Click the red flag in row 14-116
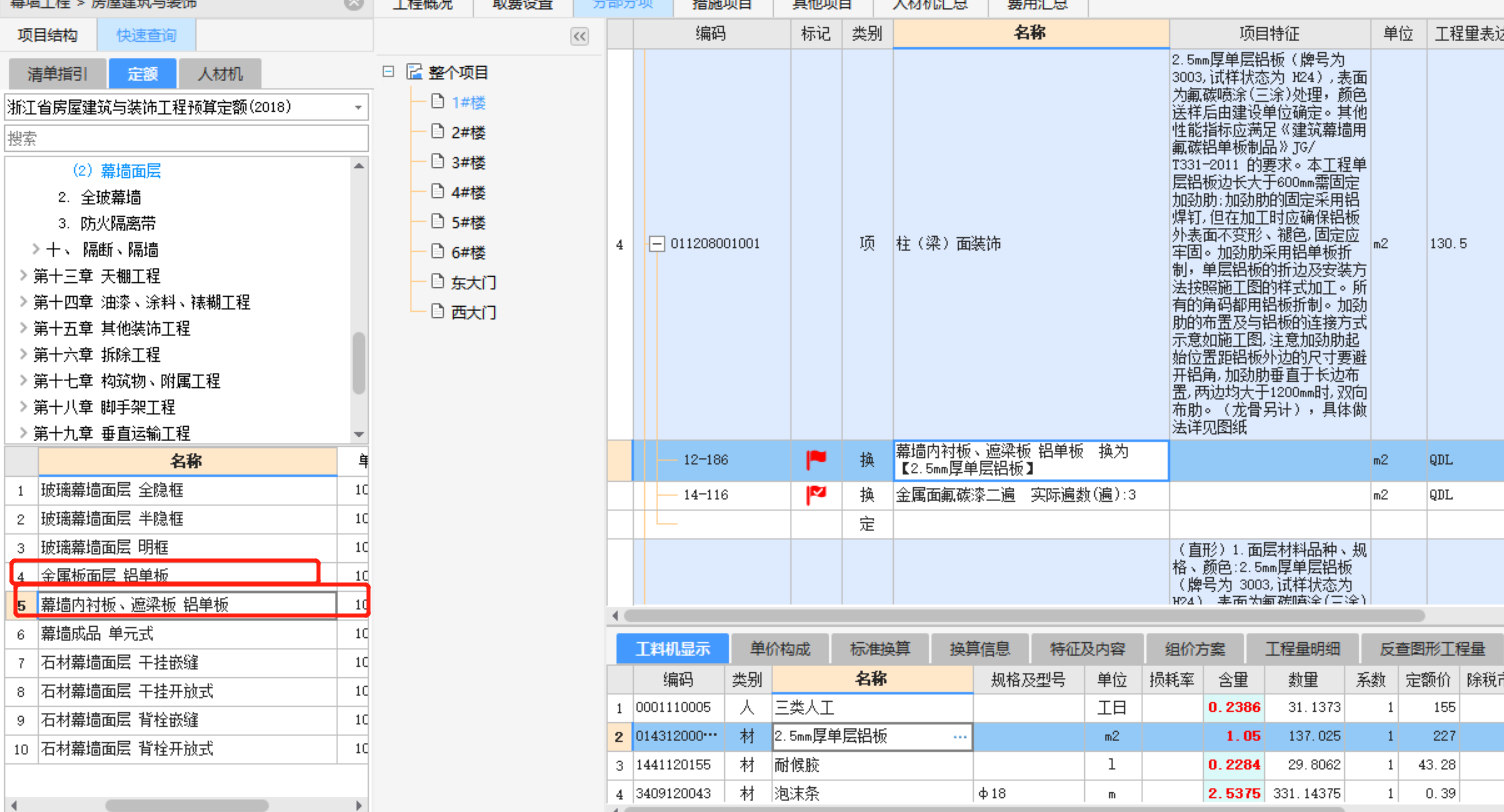The height and width of the screenshot is (812, 1504). [x=816, y=494]
